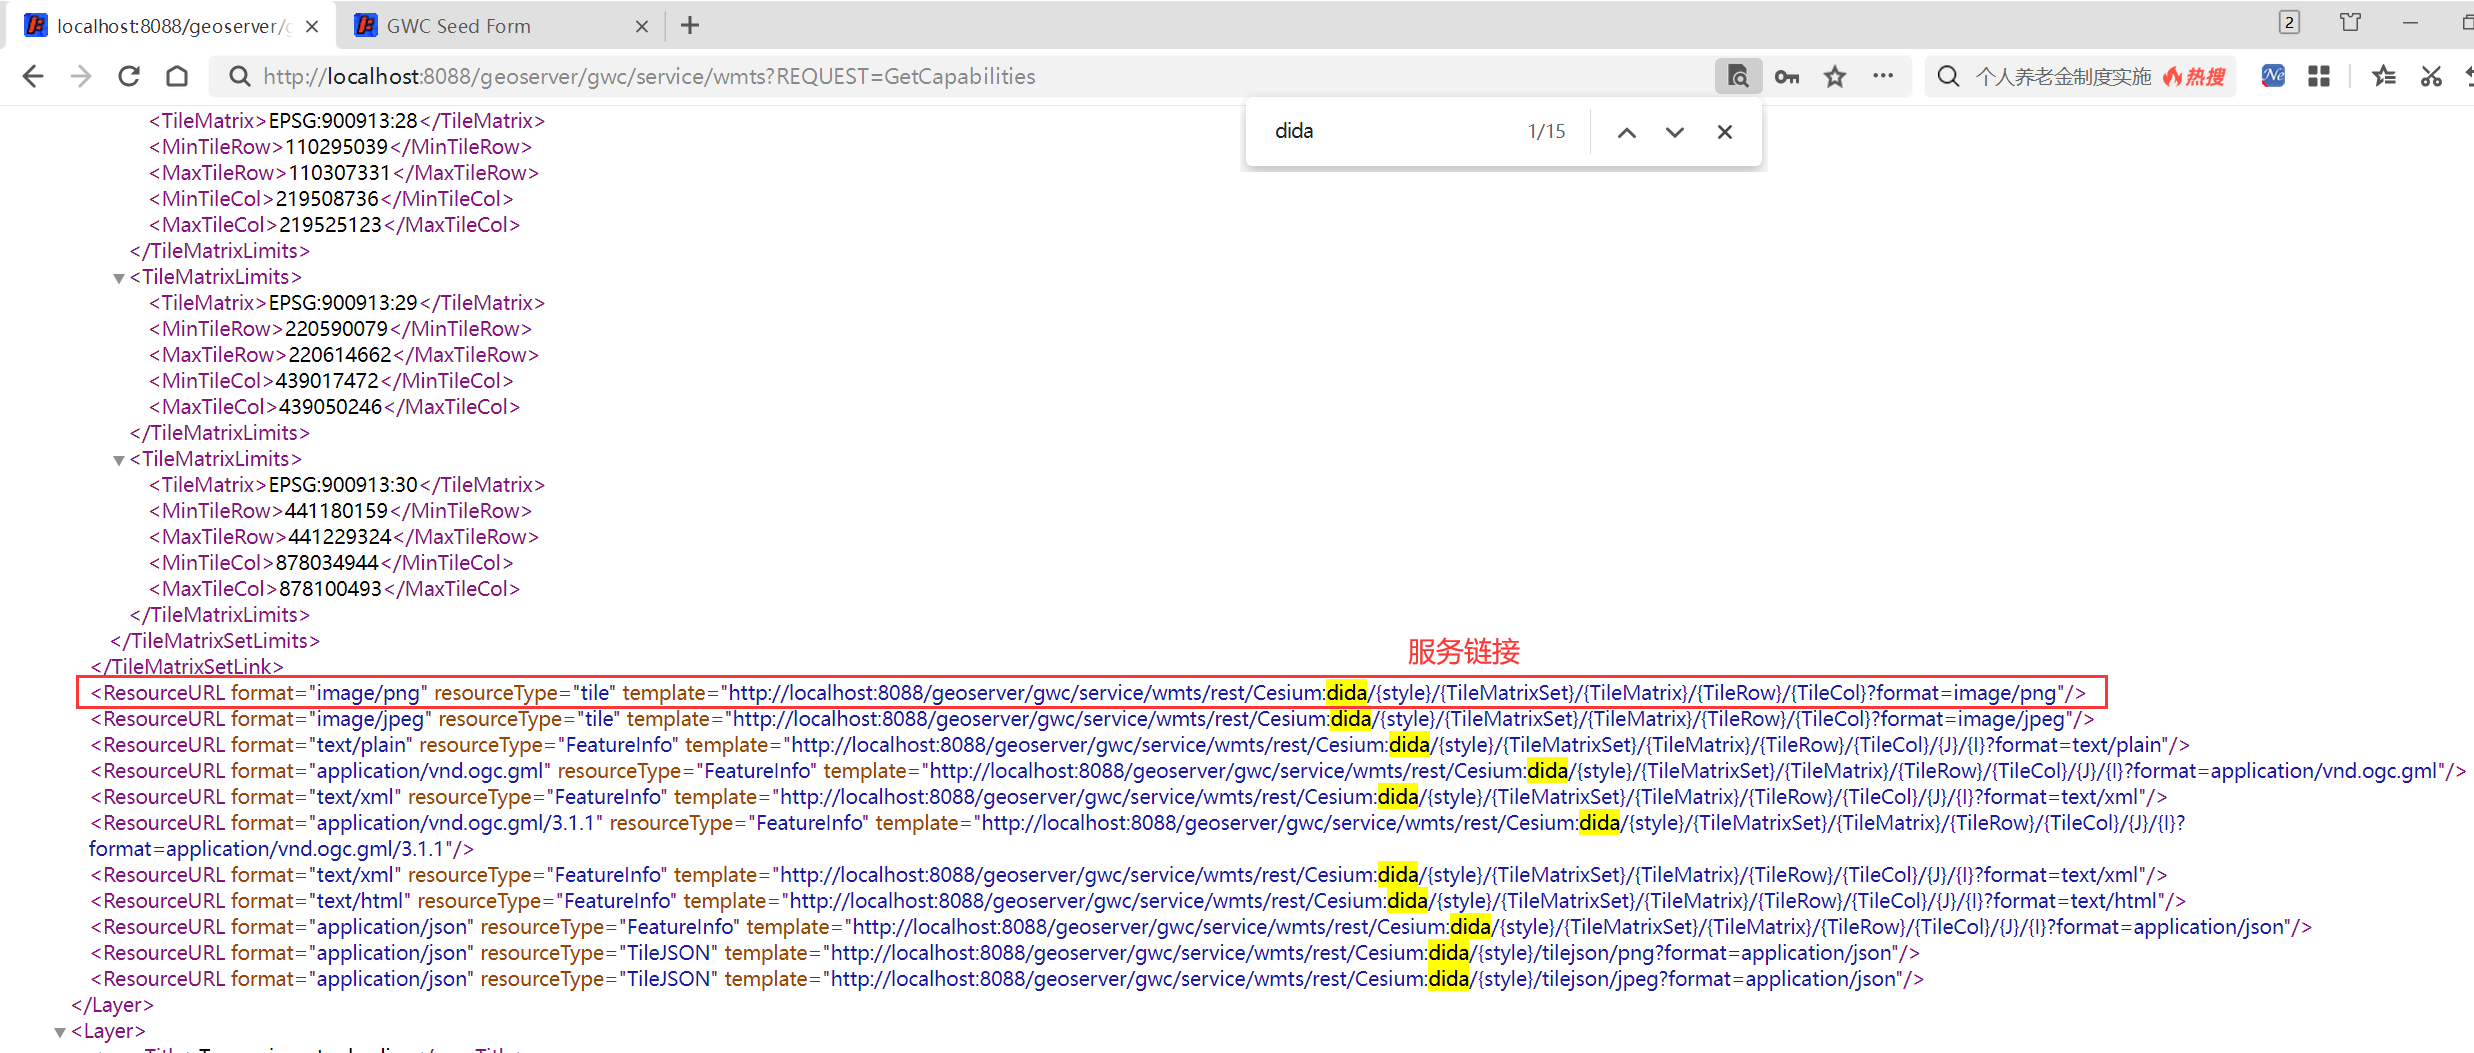This screenshot has height=1053, width=2474.
Task: Click the text/html FeatureInfo ResourceURL line
Action: (x=1138, y=901)
